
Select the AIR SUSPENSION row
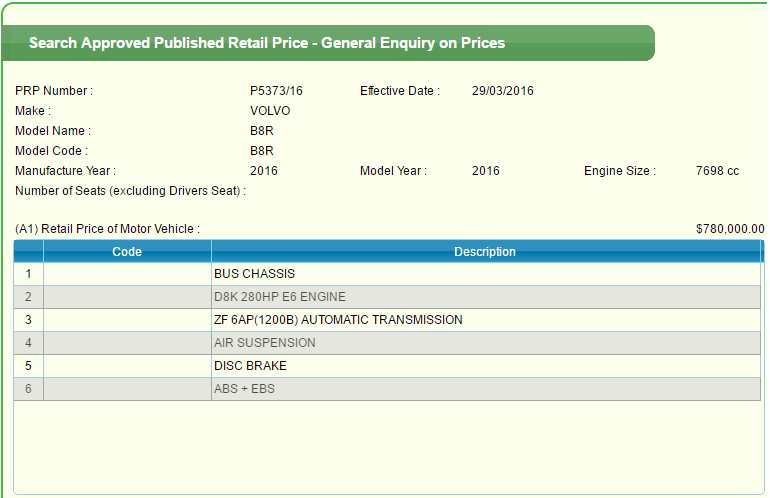pyautogui.click(x=264, y=343)
